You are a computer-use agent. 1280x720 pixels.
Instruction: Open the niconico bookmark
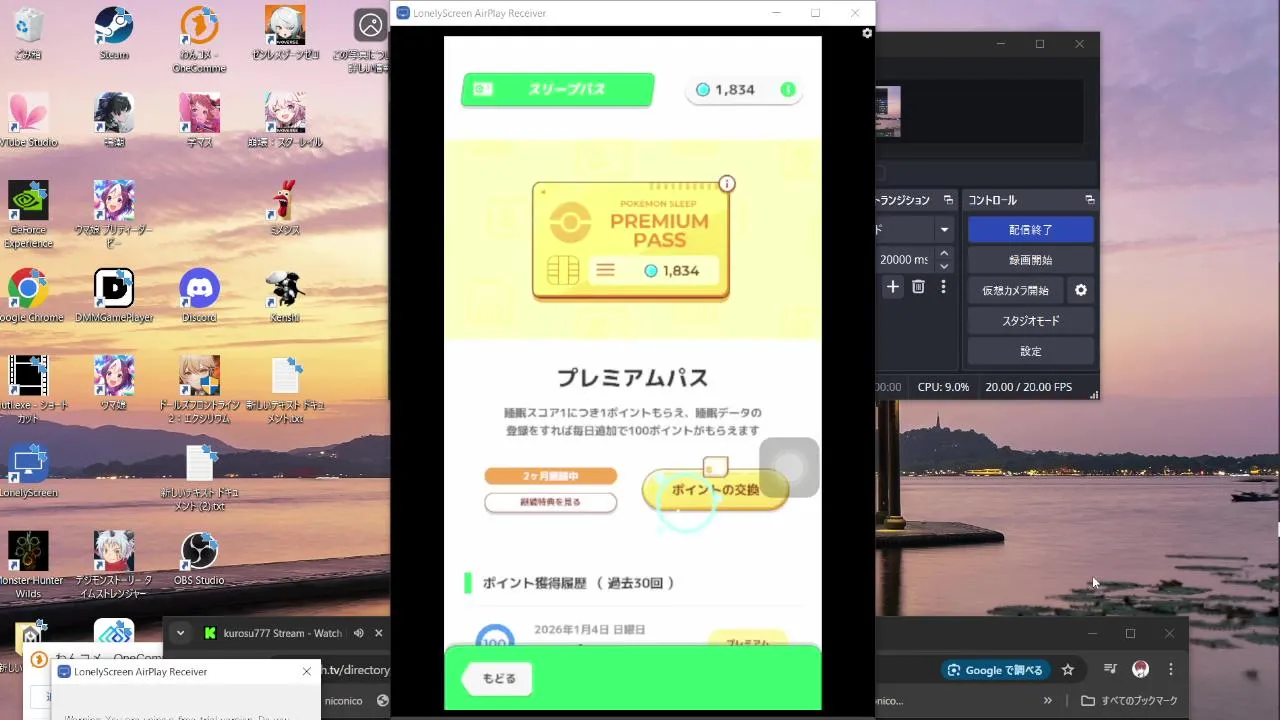(x=343, y=701)
